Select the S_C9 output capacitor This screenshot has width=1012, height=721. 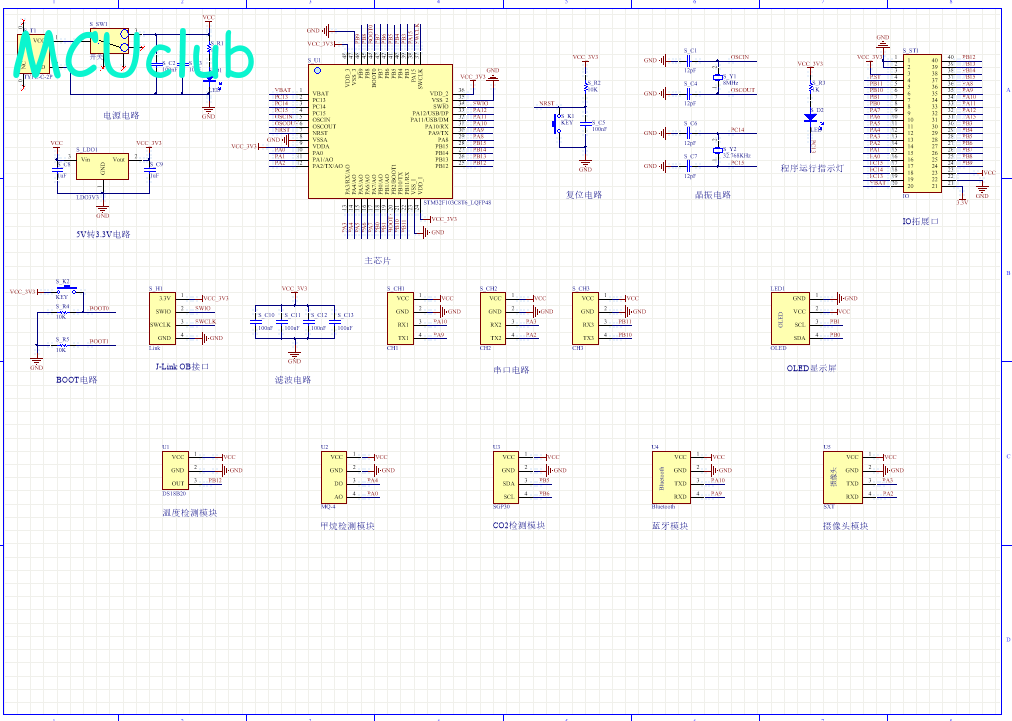(x=150, y=170)
